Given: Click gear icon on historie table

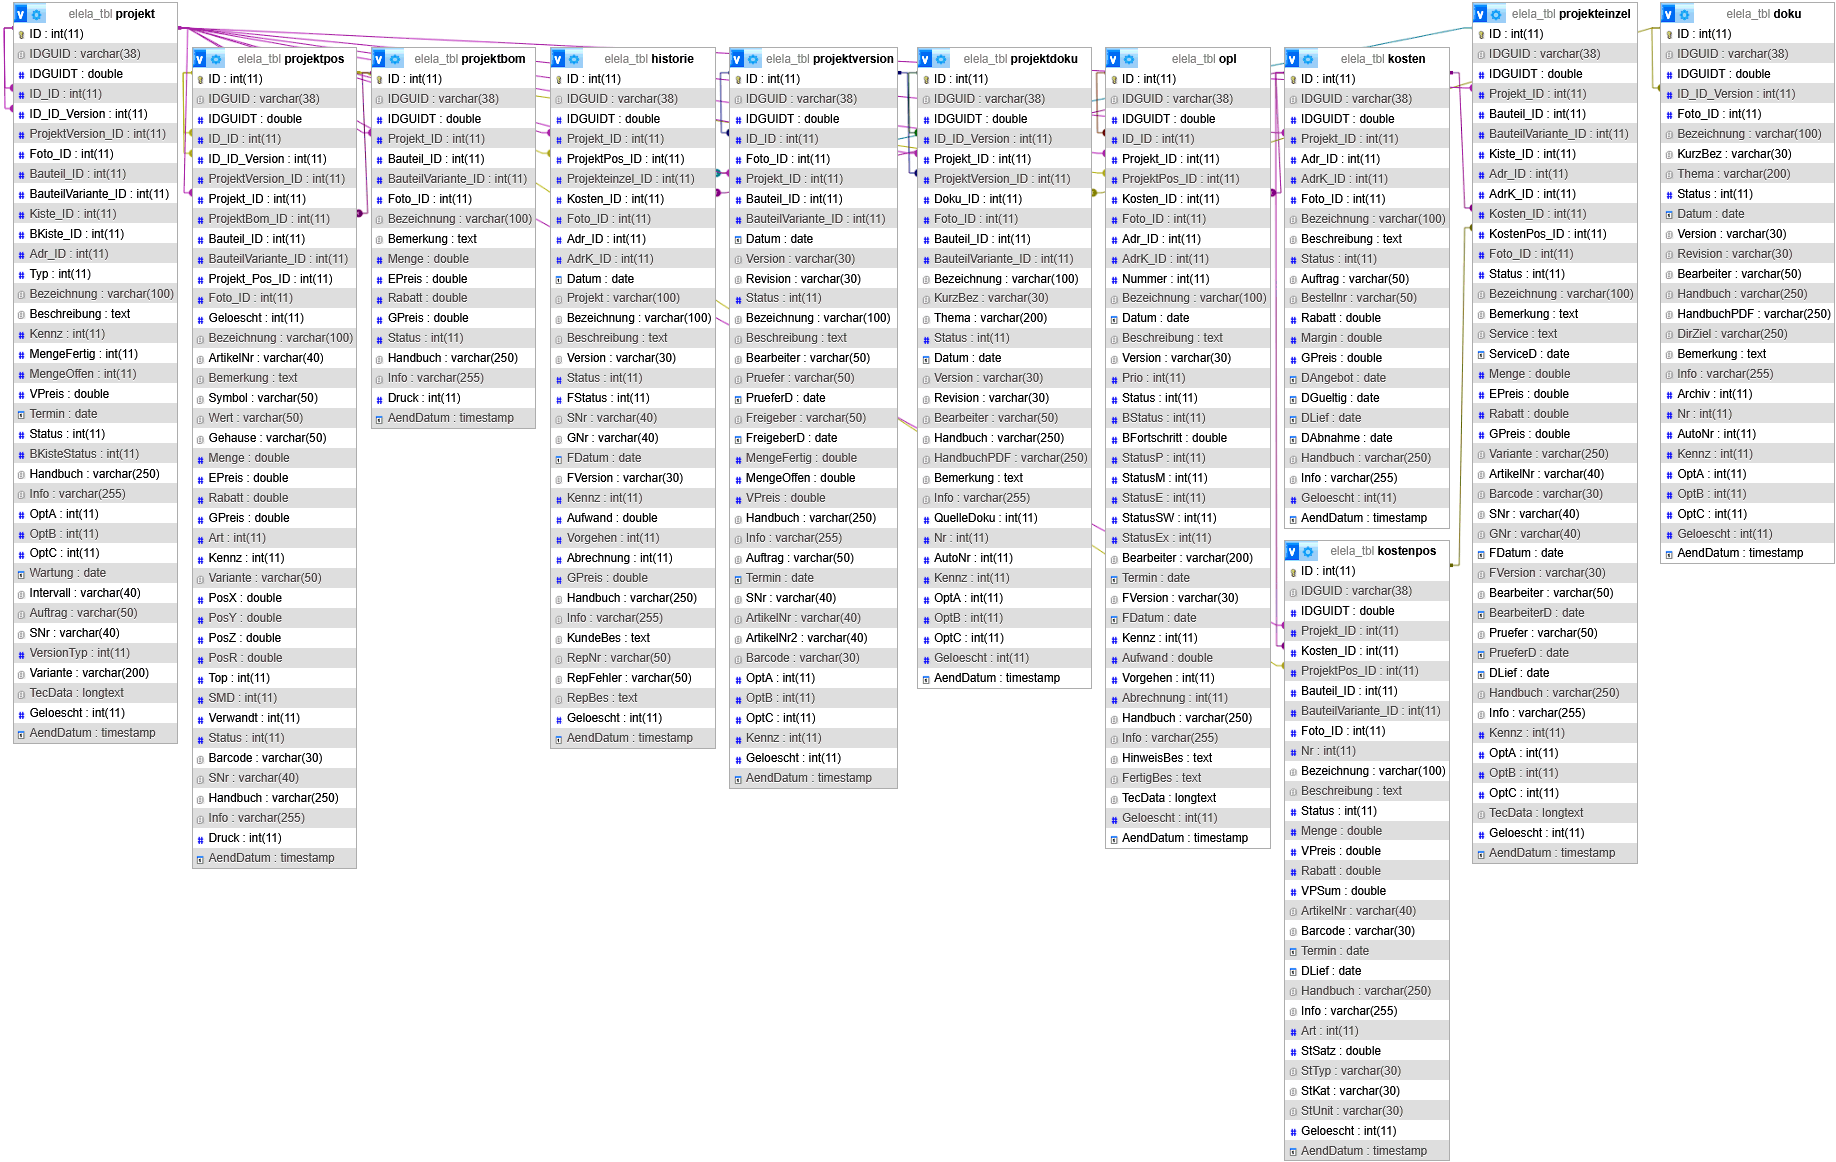Looking at the screenshot, I should (575, 59).
